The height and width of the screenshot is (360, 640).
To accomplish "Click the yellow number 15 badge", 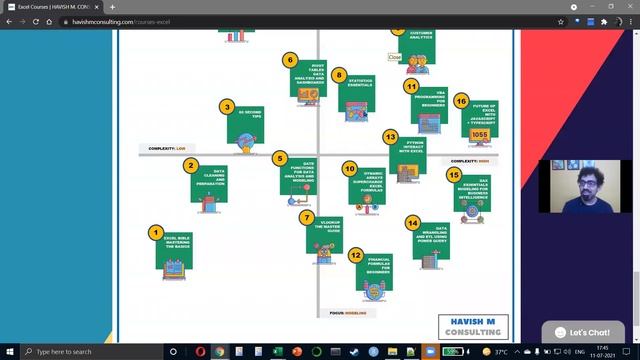I will [454, 175].
